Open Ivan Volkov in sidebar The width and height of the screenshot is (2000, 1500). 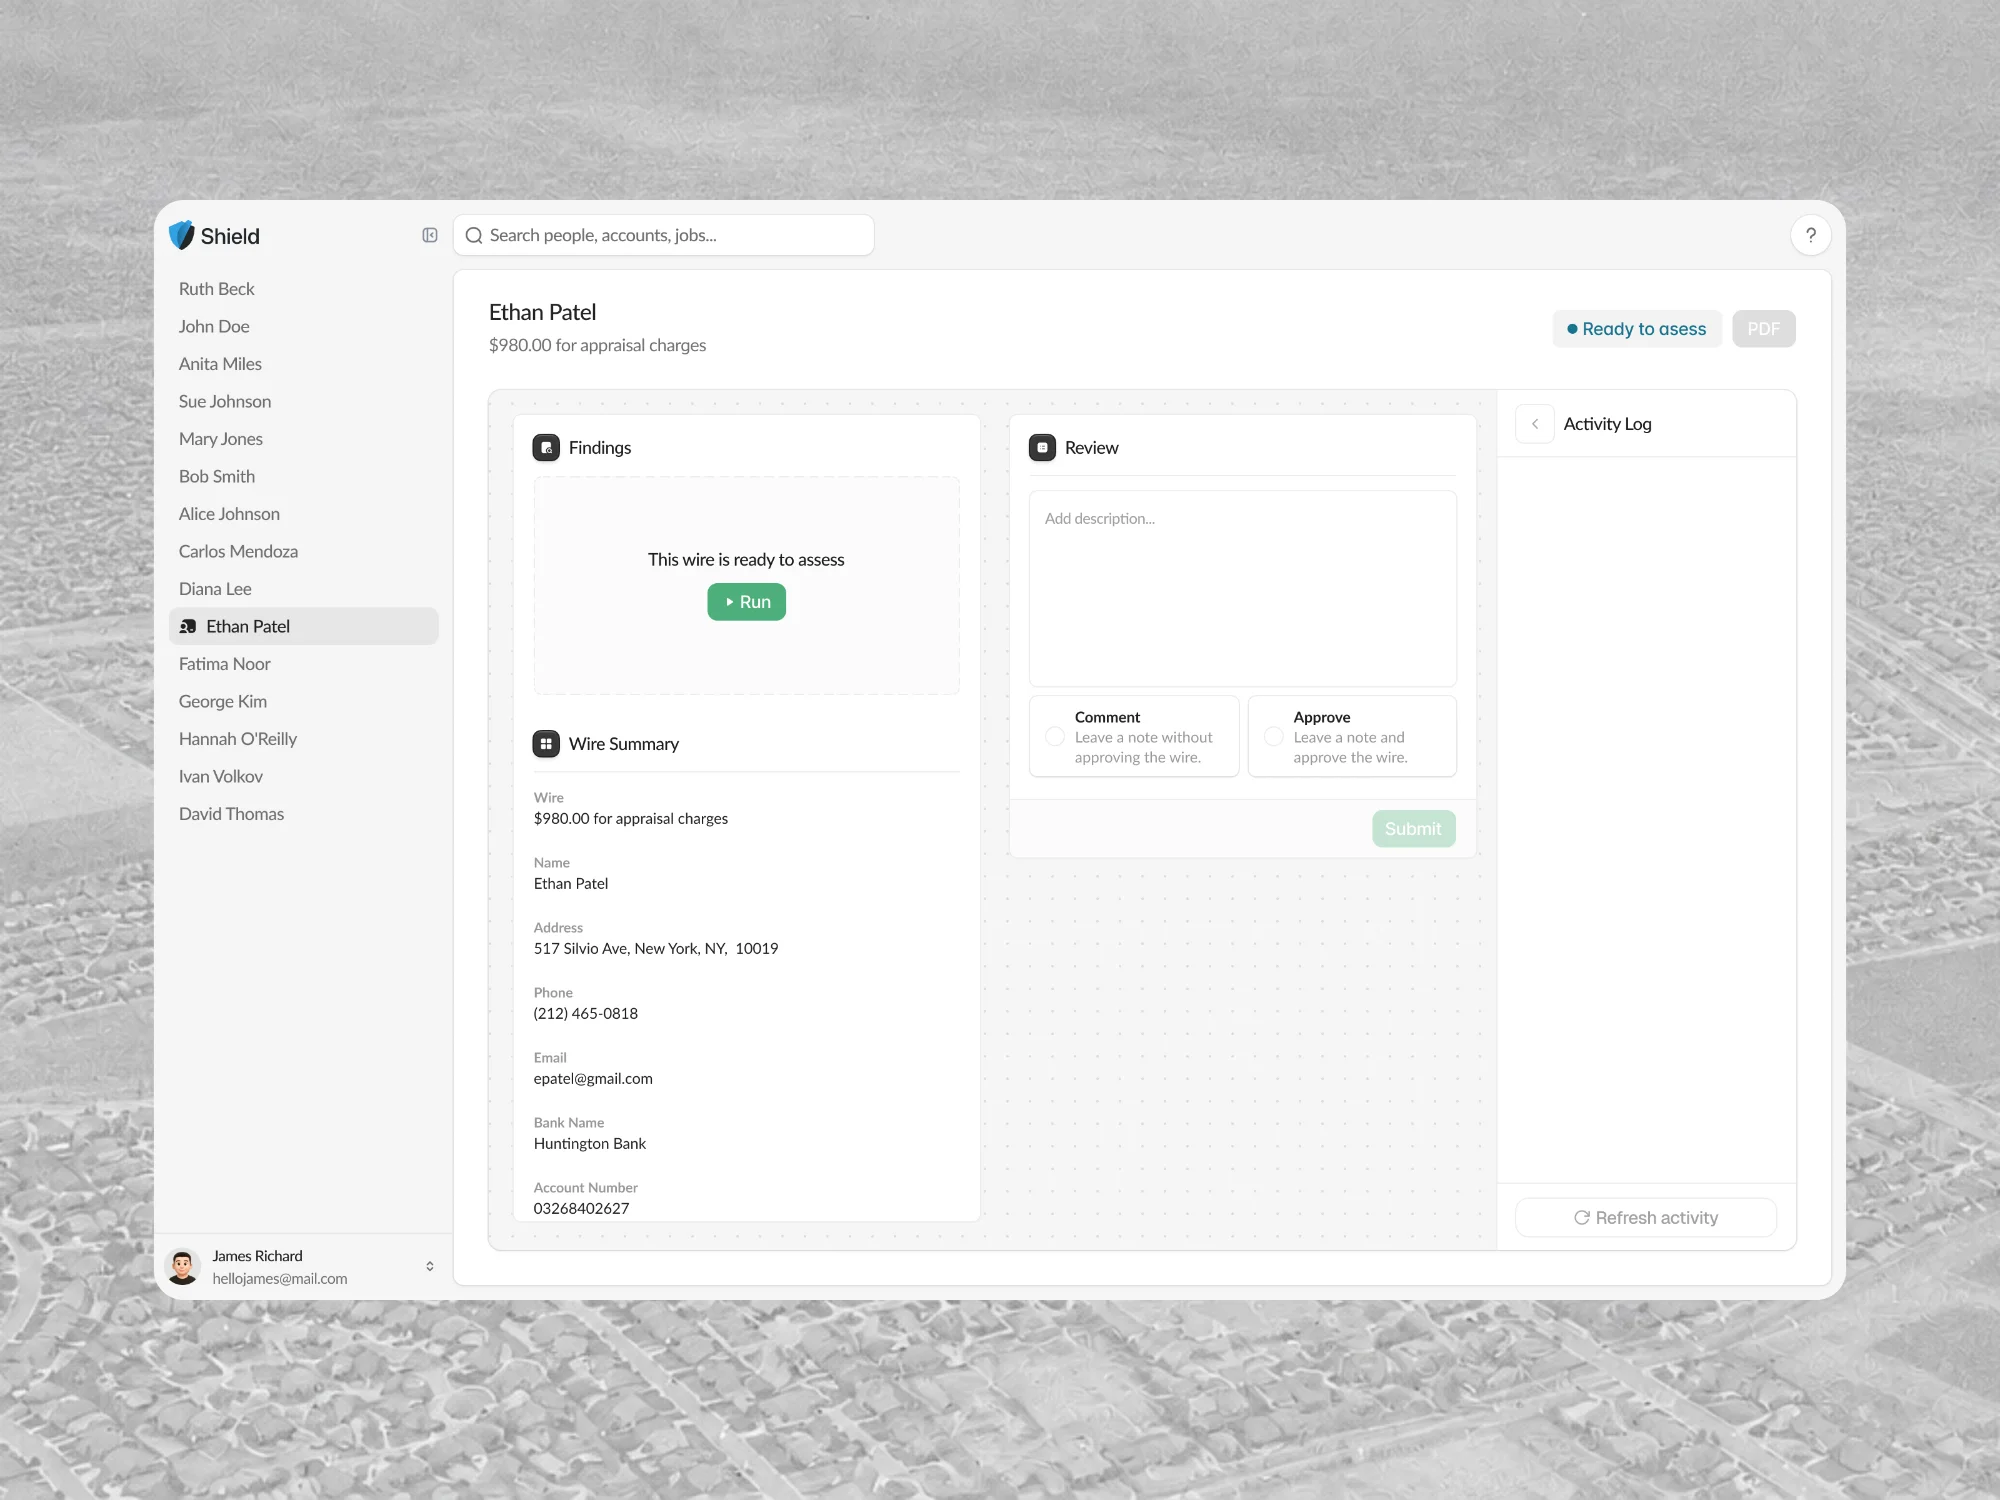point(221,777)
